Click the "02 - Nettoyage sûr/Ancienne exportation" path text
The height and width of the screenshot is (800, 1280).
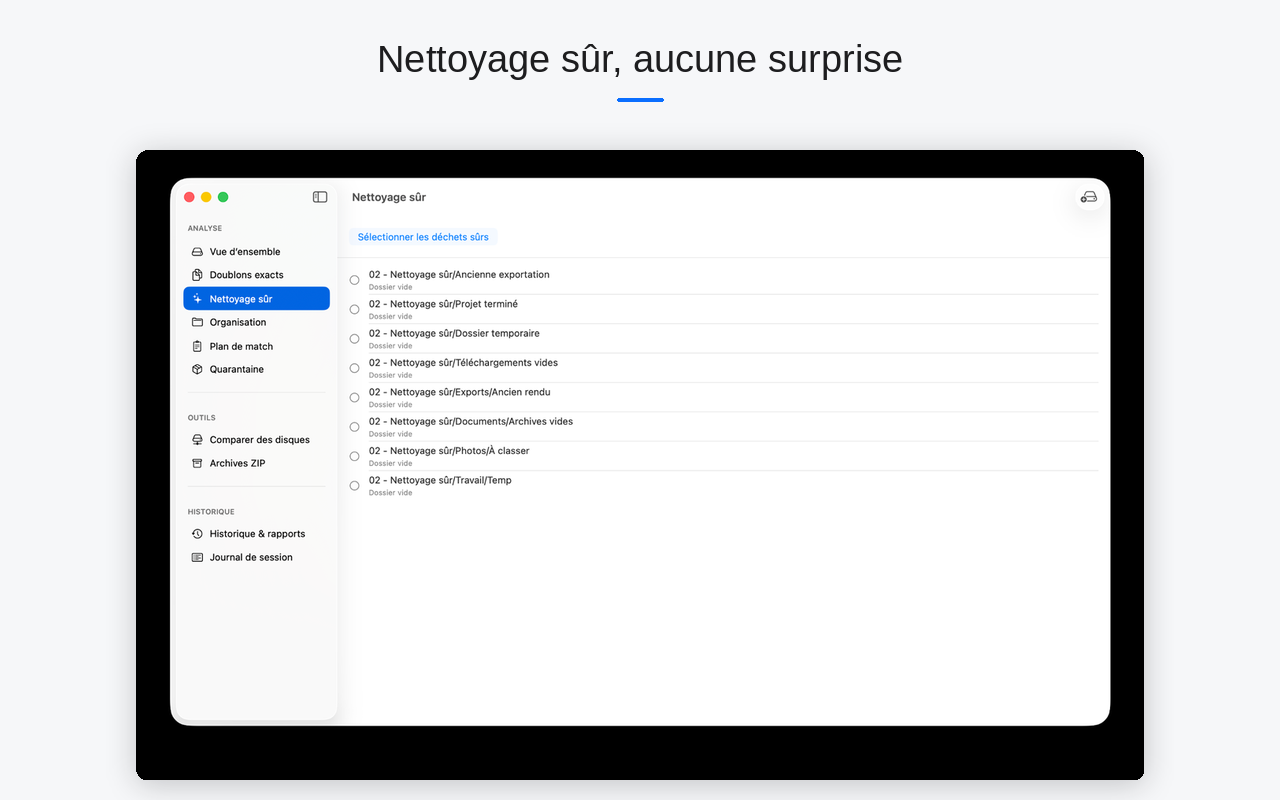click(459, 275)
